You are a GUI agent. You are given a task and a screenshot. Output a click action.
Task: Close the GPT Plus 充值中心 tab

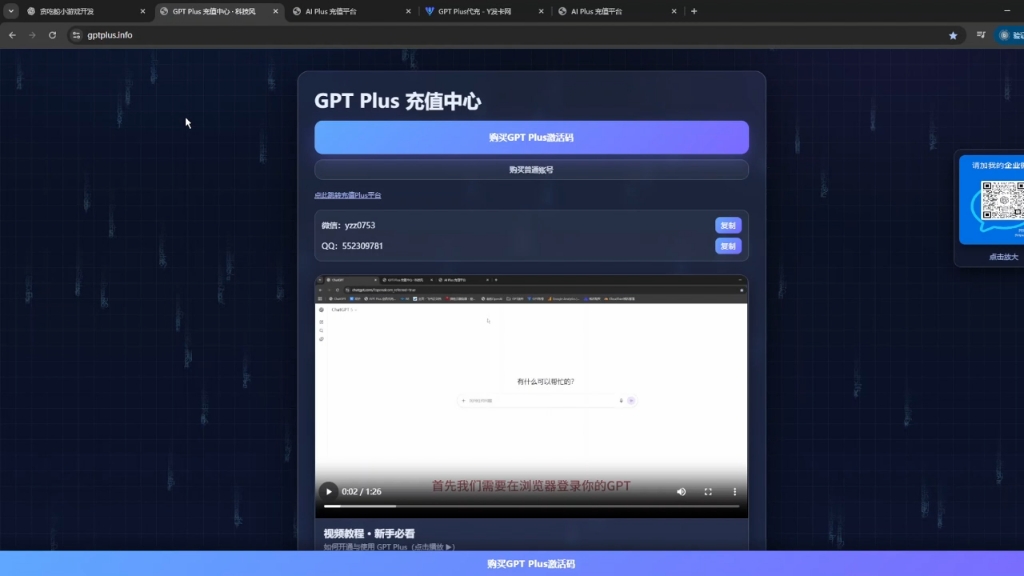[x=276, y=11]
